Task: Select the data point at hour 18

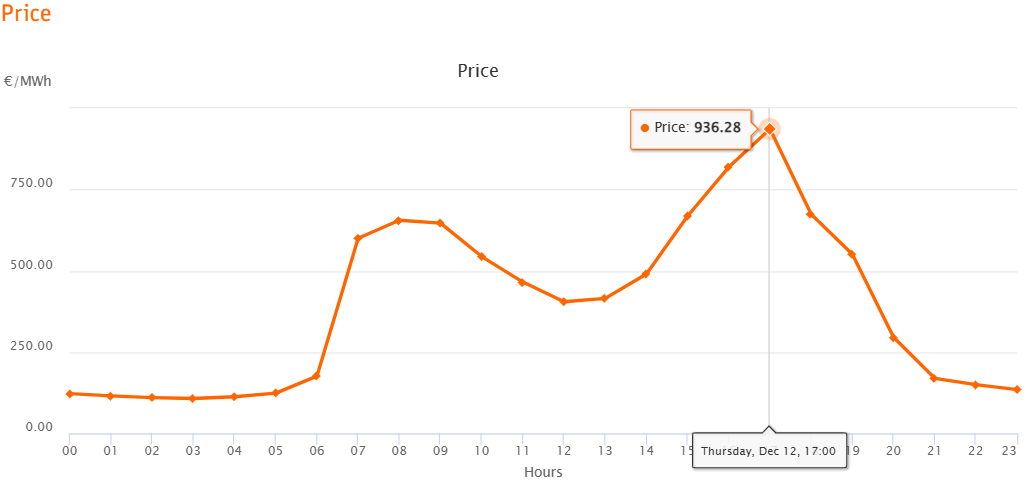Action: [810, 214]
